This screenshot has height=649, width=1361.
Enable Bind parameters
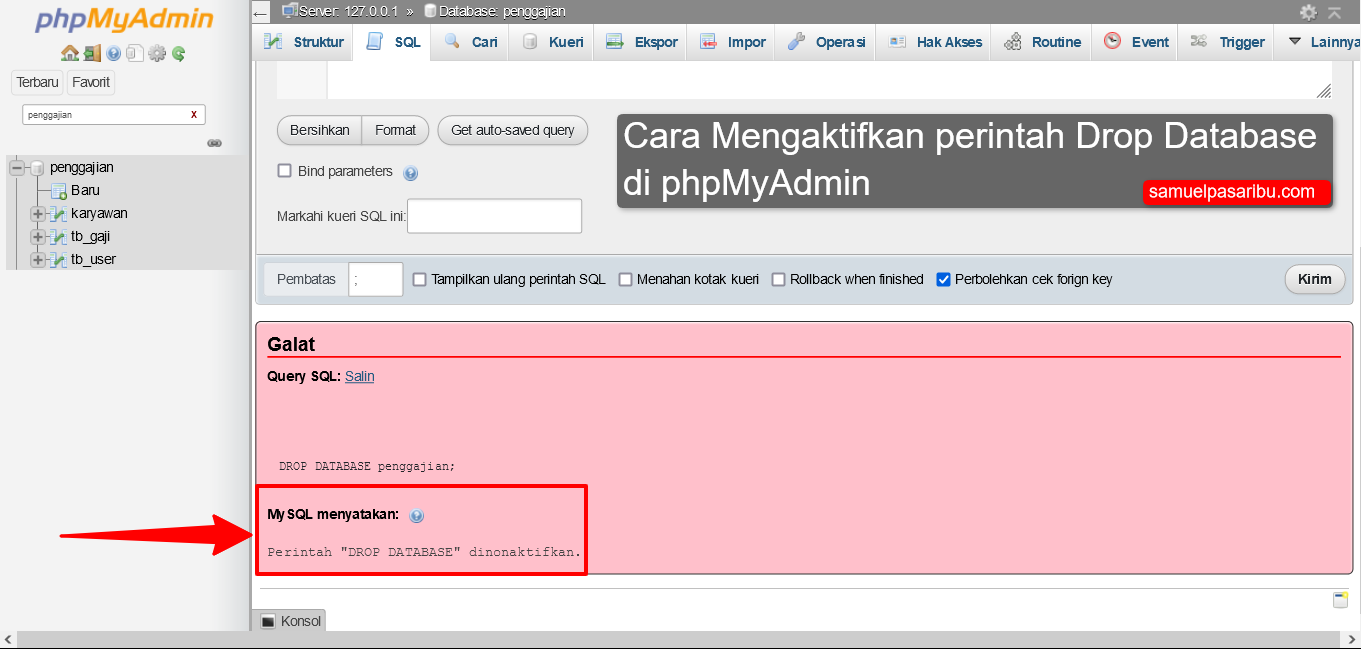tap(284, 171)
